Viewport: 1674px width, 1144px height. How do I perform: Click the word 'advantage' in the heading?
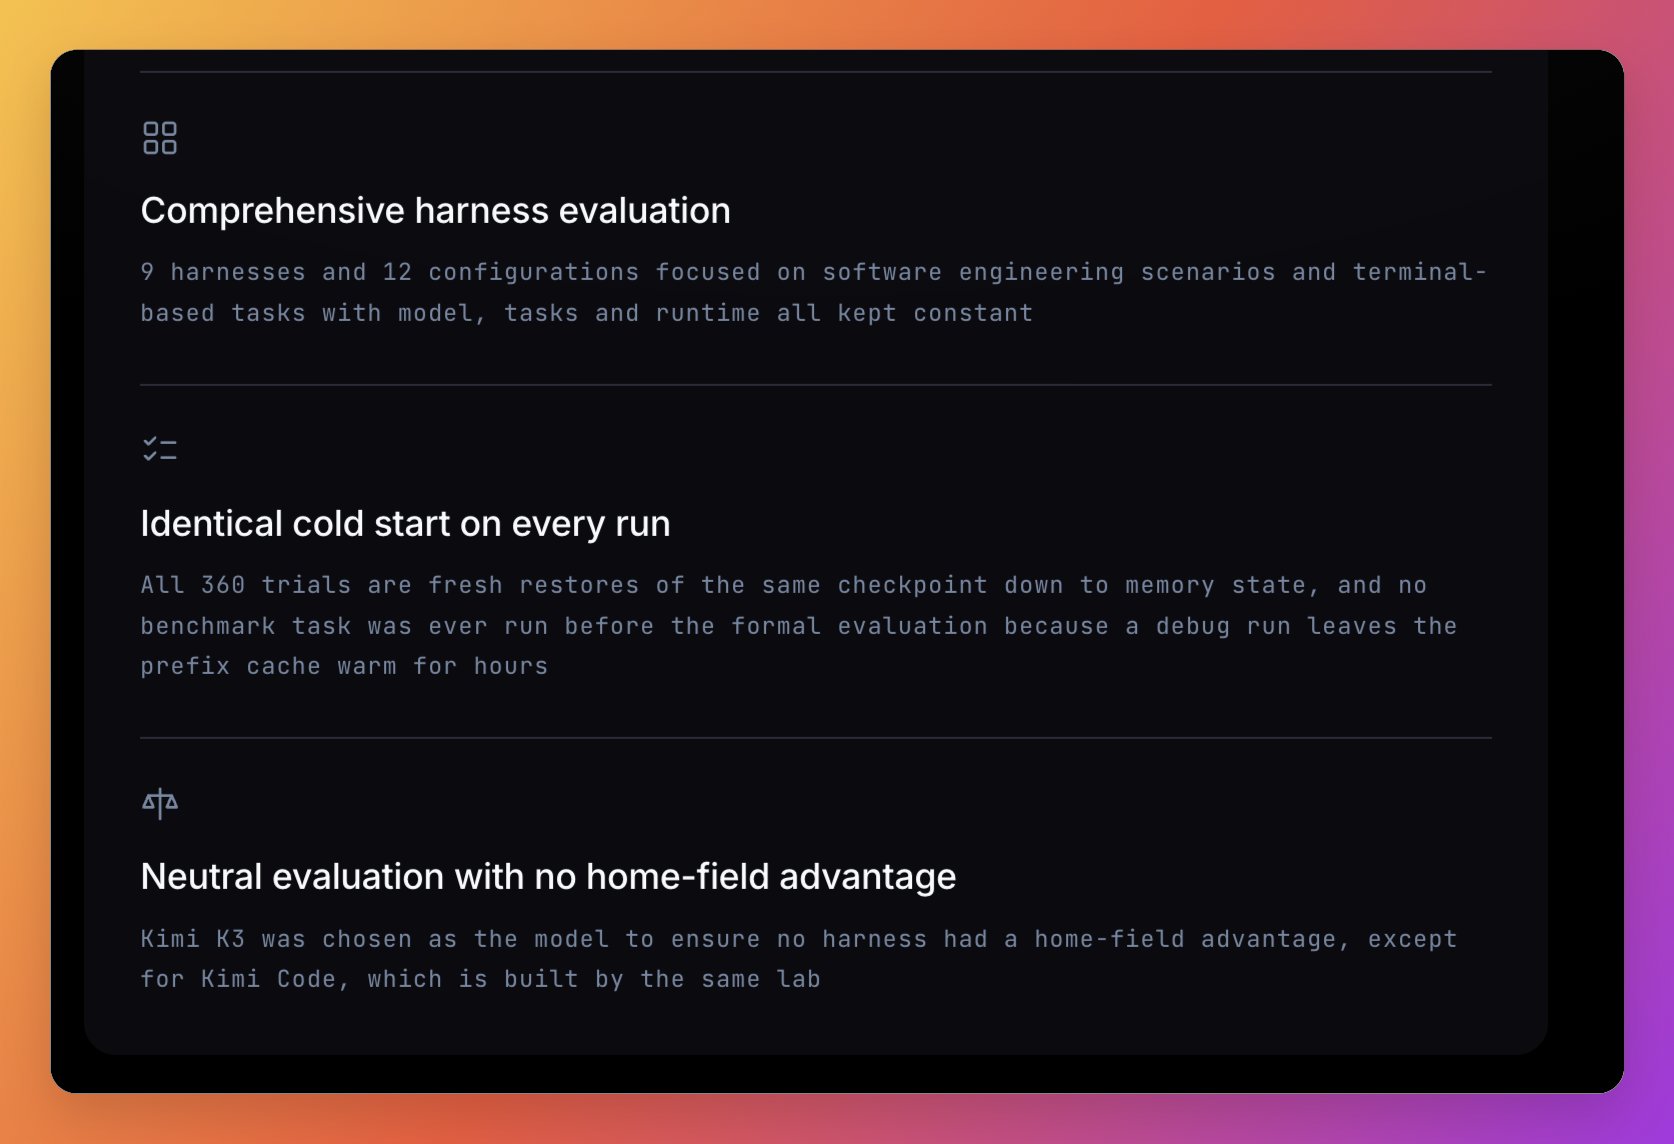(x=868, y=877)
